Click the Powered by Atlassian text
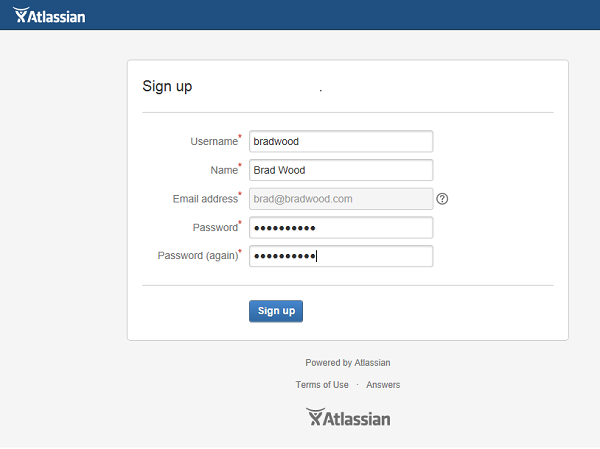This screenshot has width=600, height=449. (347, 363)
